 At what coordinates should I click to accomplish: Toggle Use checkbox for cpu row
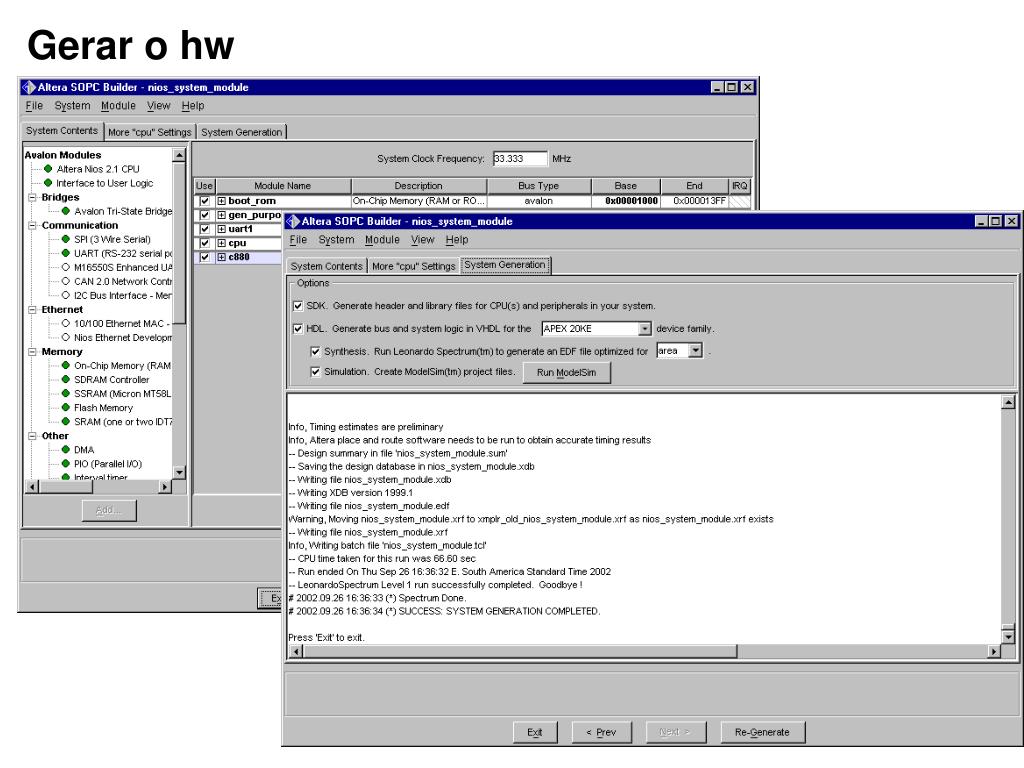tap(205, 243)
